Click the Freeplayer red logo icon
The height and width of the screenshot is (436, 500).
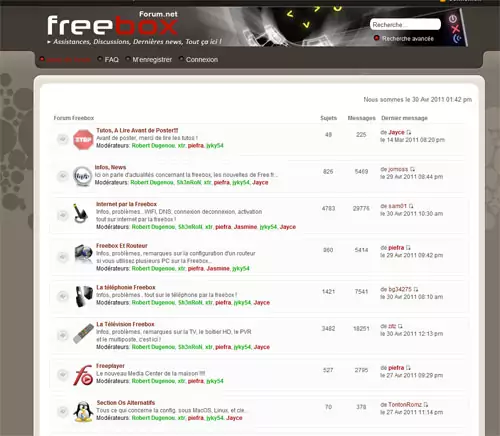pyautogui.click(x=83, y=375)
